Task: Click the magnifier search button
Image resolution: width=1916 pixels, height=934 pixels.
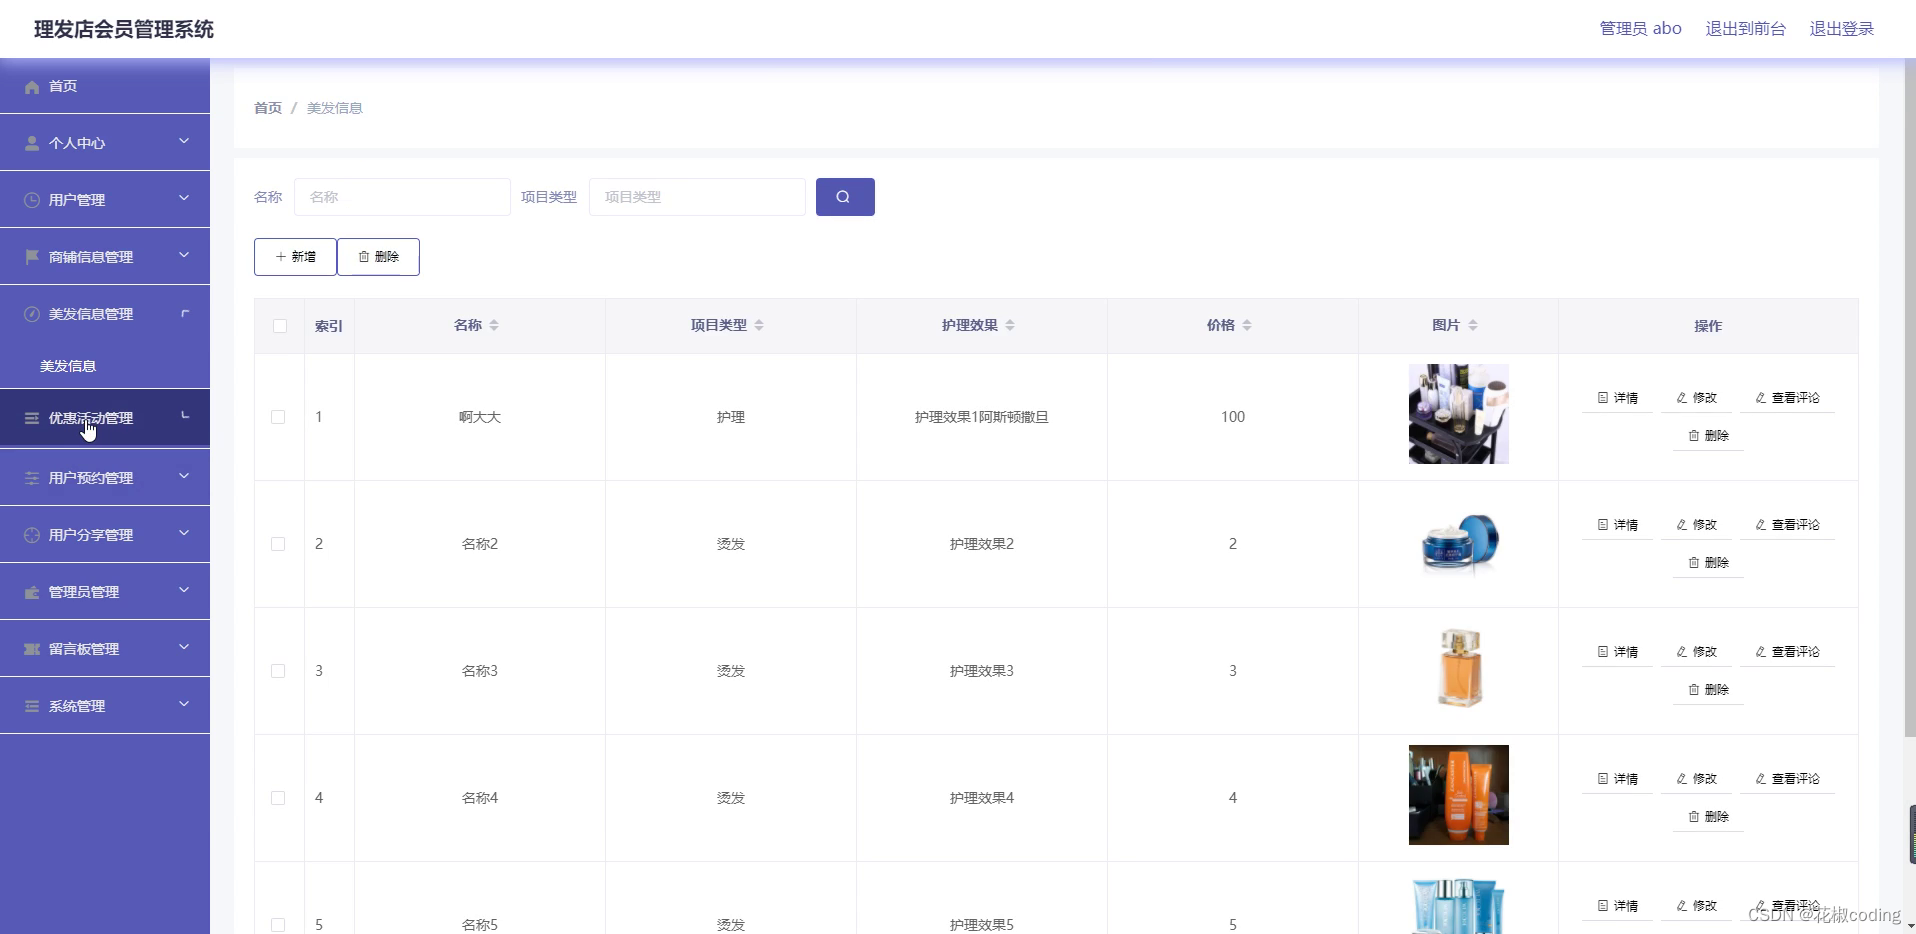Action: click(x=845, y=197)
